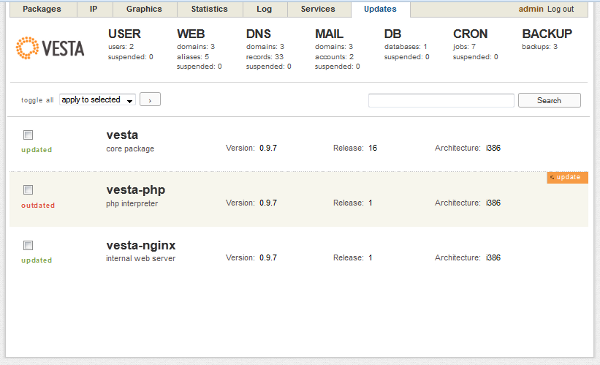Screen dimensions: 600x365
Task: Go to the Services tab
Action: click(318, 9)
